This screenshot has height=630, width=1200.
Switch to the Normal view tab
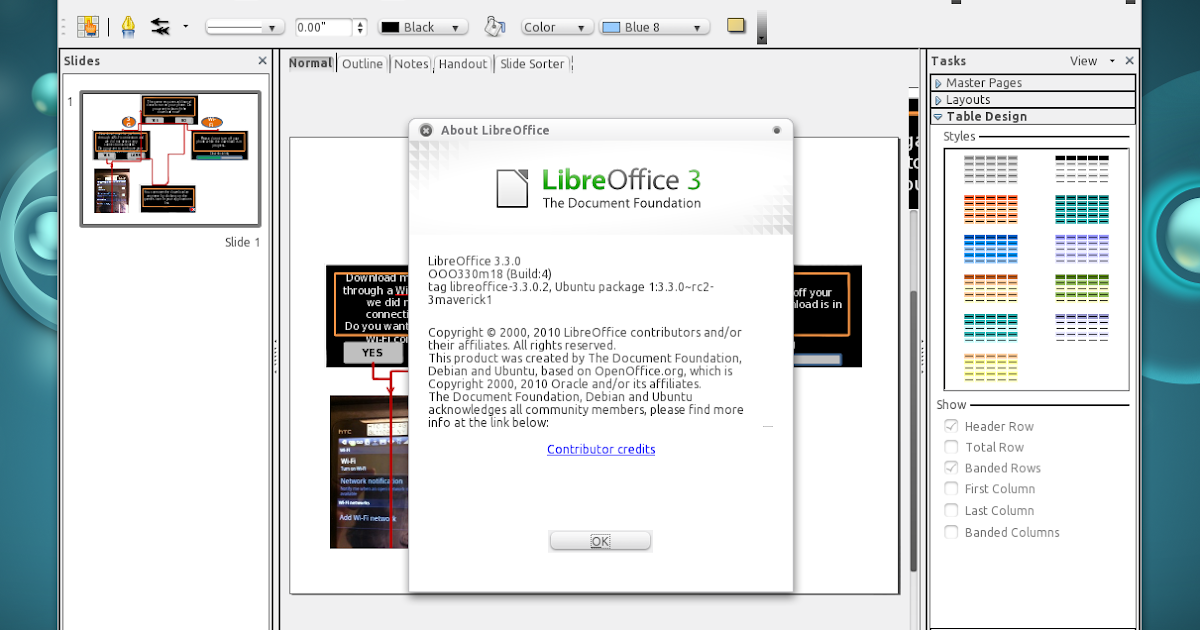coord(310,63)
